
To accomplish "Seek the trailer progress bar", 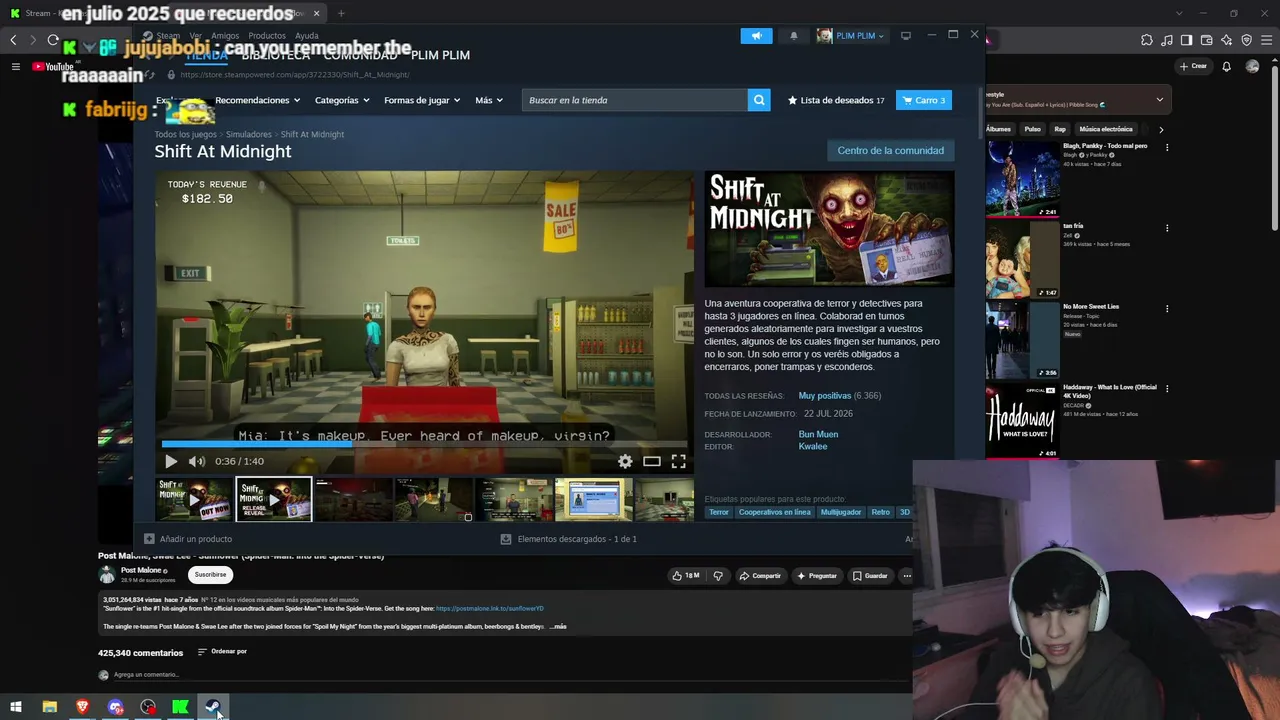I will (425, 444).
